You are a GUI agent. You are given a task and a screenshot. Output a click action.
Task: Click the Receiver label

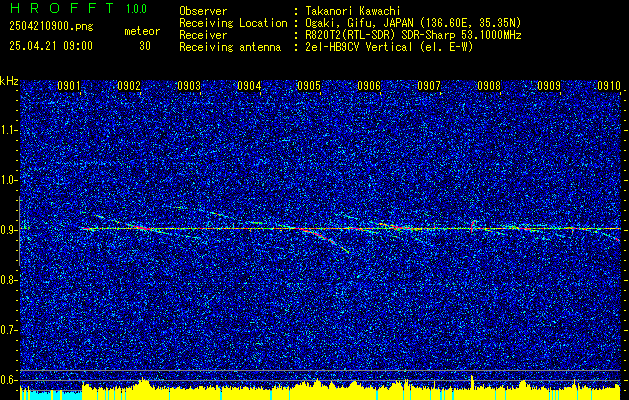pos(203,35)
